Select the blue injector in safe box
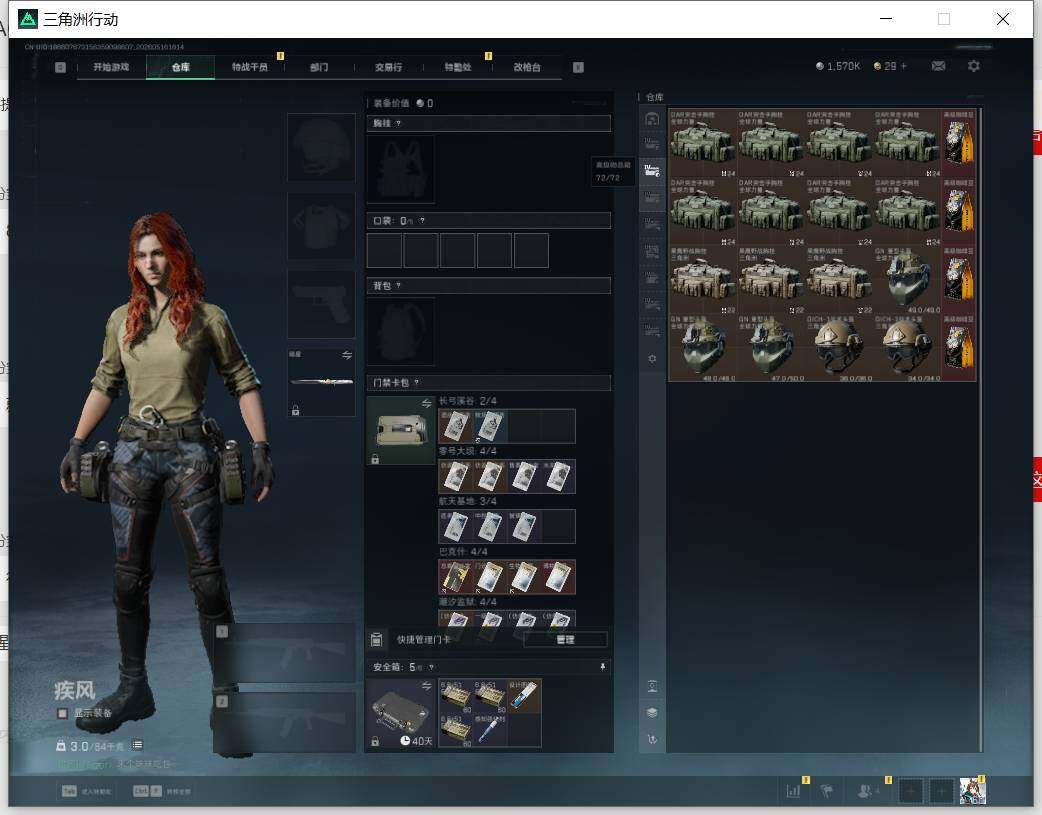 pyautogui.click(x=490, y=731)
